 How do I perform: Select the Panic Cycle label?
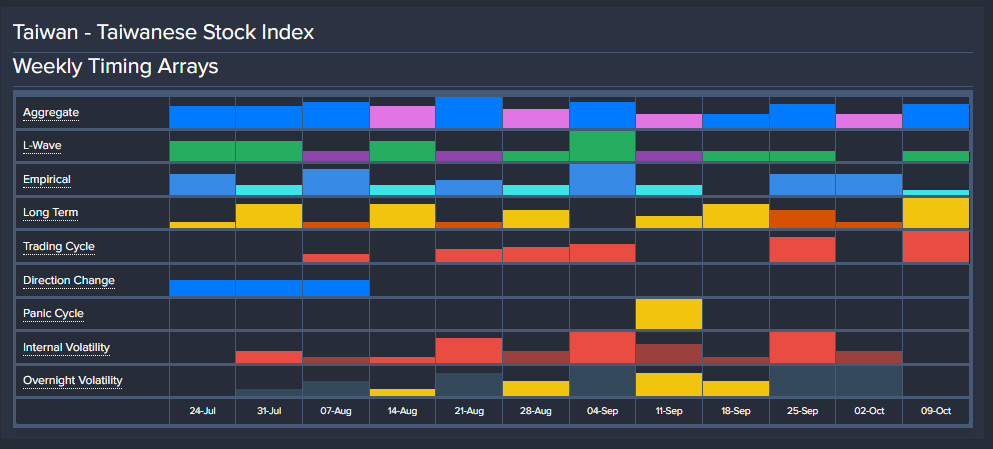[x=53, y=314]
